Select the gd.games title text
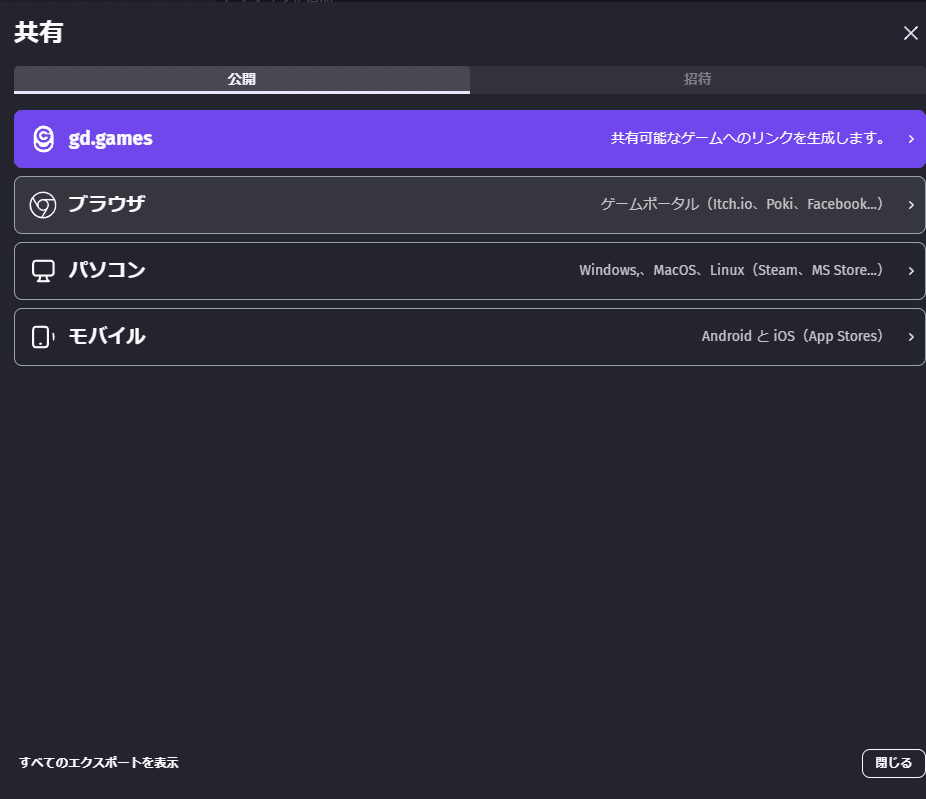This screenshot has height=799, width=926. (110, 139)
